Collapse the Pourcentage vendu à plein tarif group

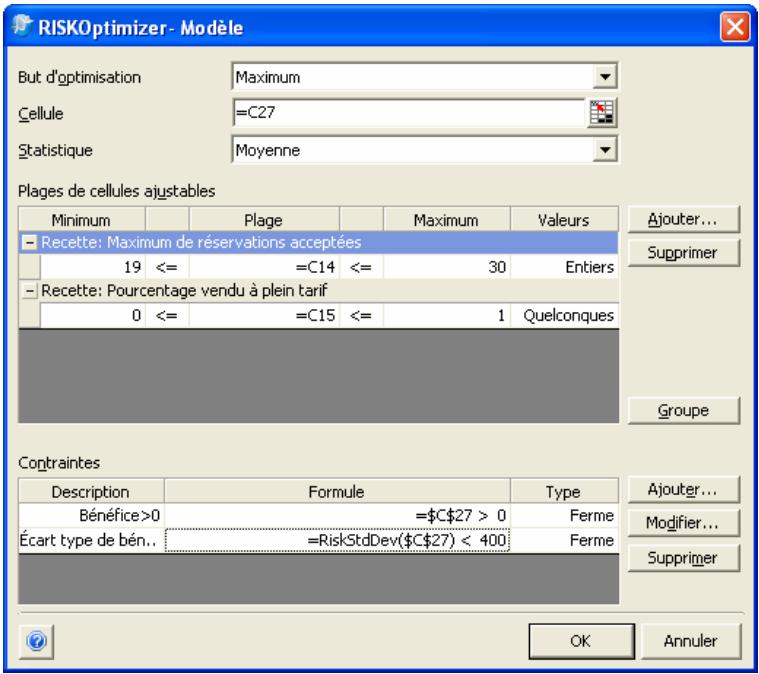click(30, 291)
